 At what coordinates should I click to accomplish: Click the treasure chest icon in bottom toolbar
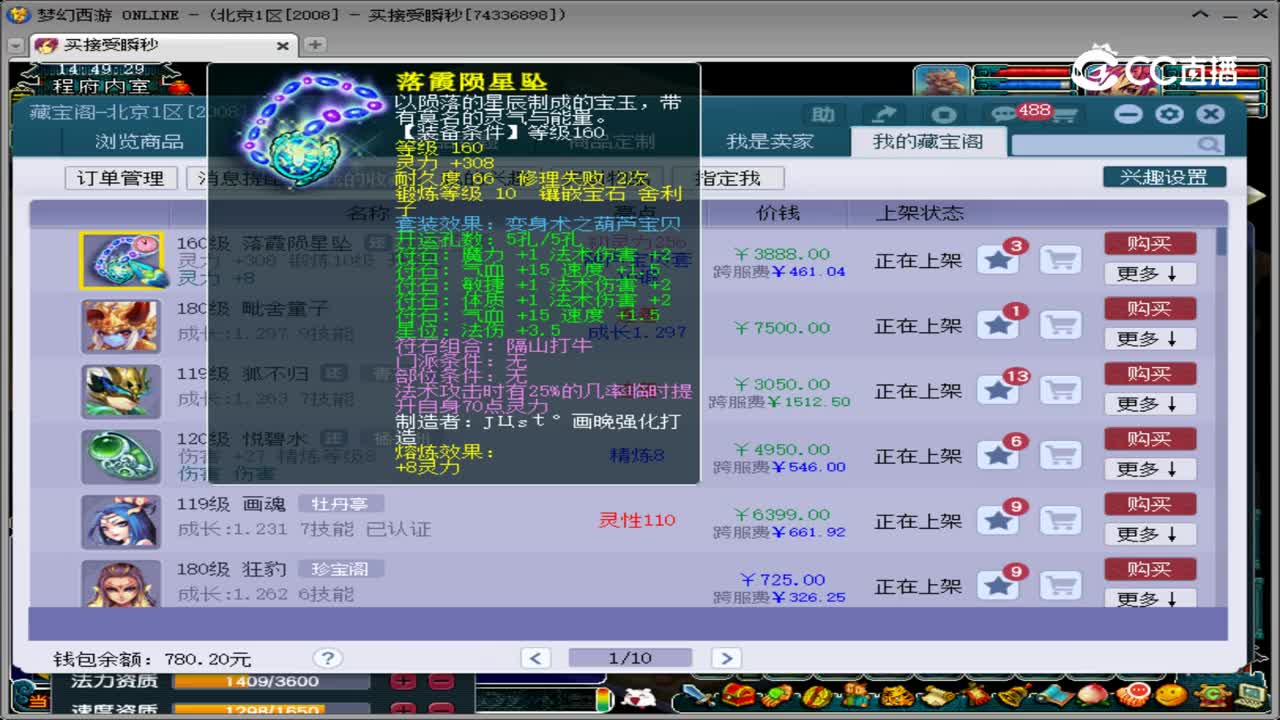(x=740, y=695)
